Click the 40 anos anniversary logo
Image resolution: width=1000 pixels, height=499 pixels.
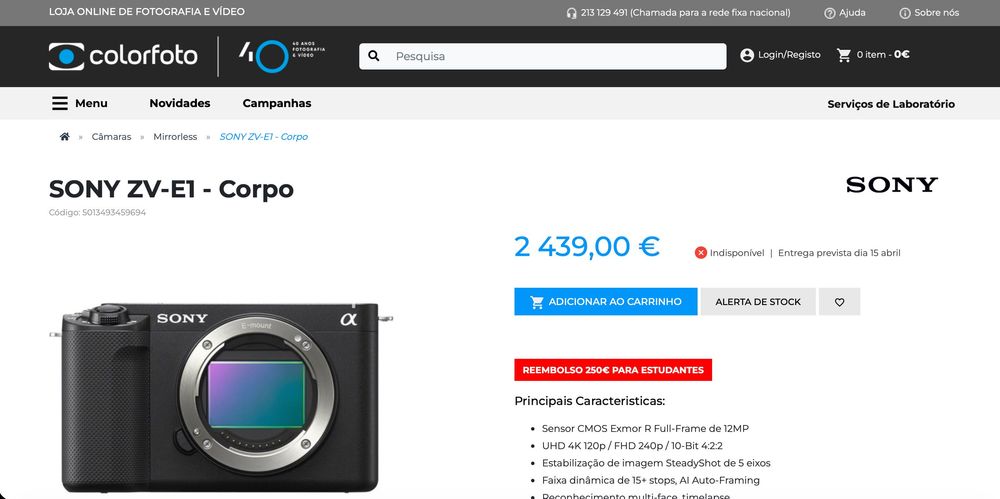pyautogui.click(x=282, y=56)
